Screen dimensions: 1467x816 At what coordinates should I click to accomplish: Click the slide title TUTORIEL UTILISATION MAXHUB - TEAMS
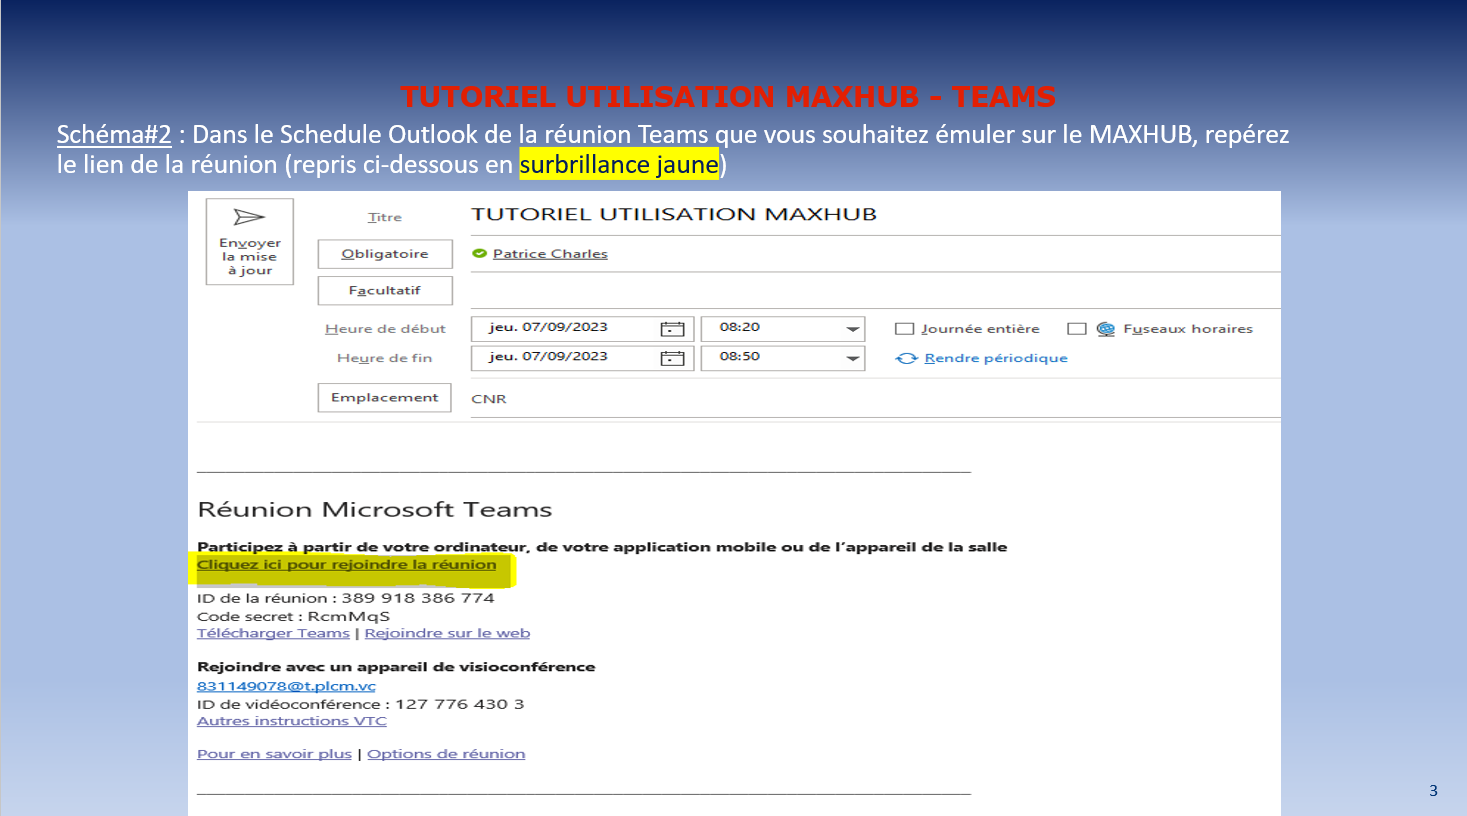pyautogui.click(x=728, y=97)
